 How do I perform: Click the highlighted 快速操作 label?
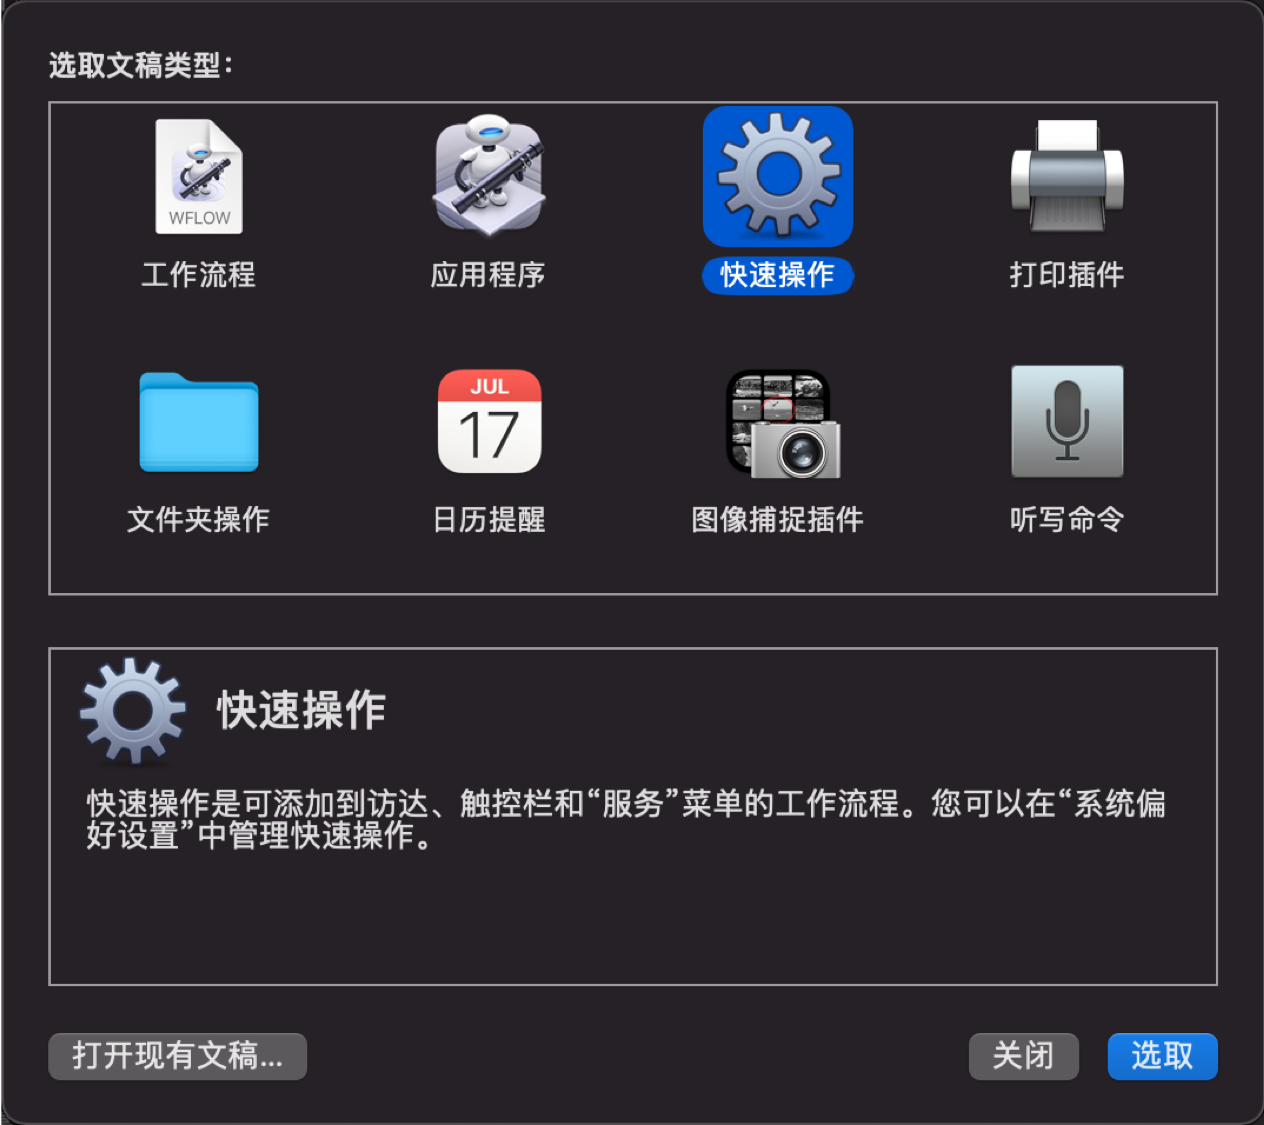click(778, 275)
